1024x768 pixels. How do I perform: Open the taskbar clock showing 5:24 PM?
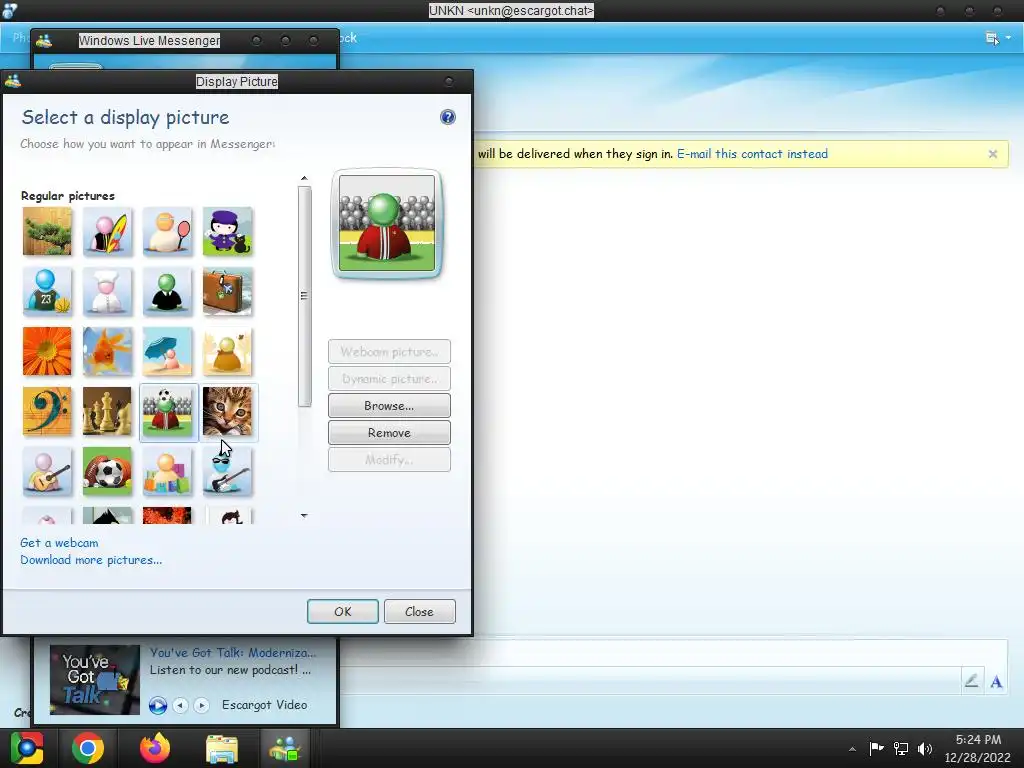(x=978, y=748)
